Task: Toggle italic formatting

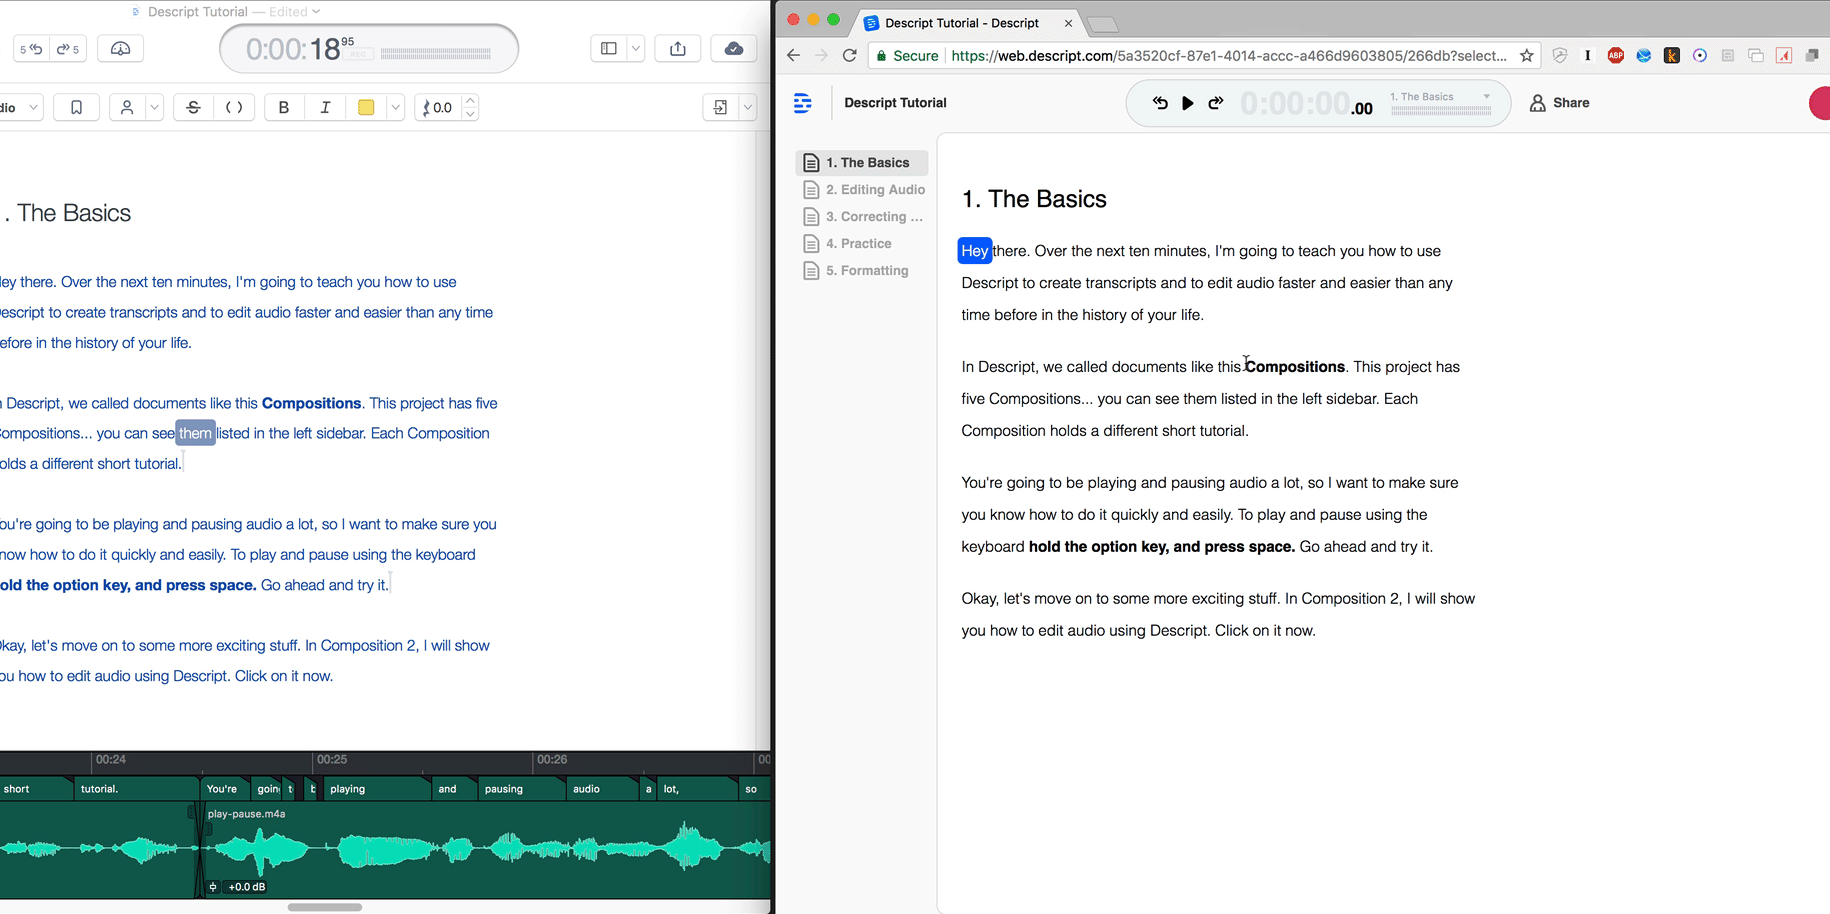Action: [x=325, y=107]
